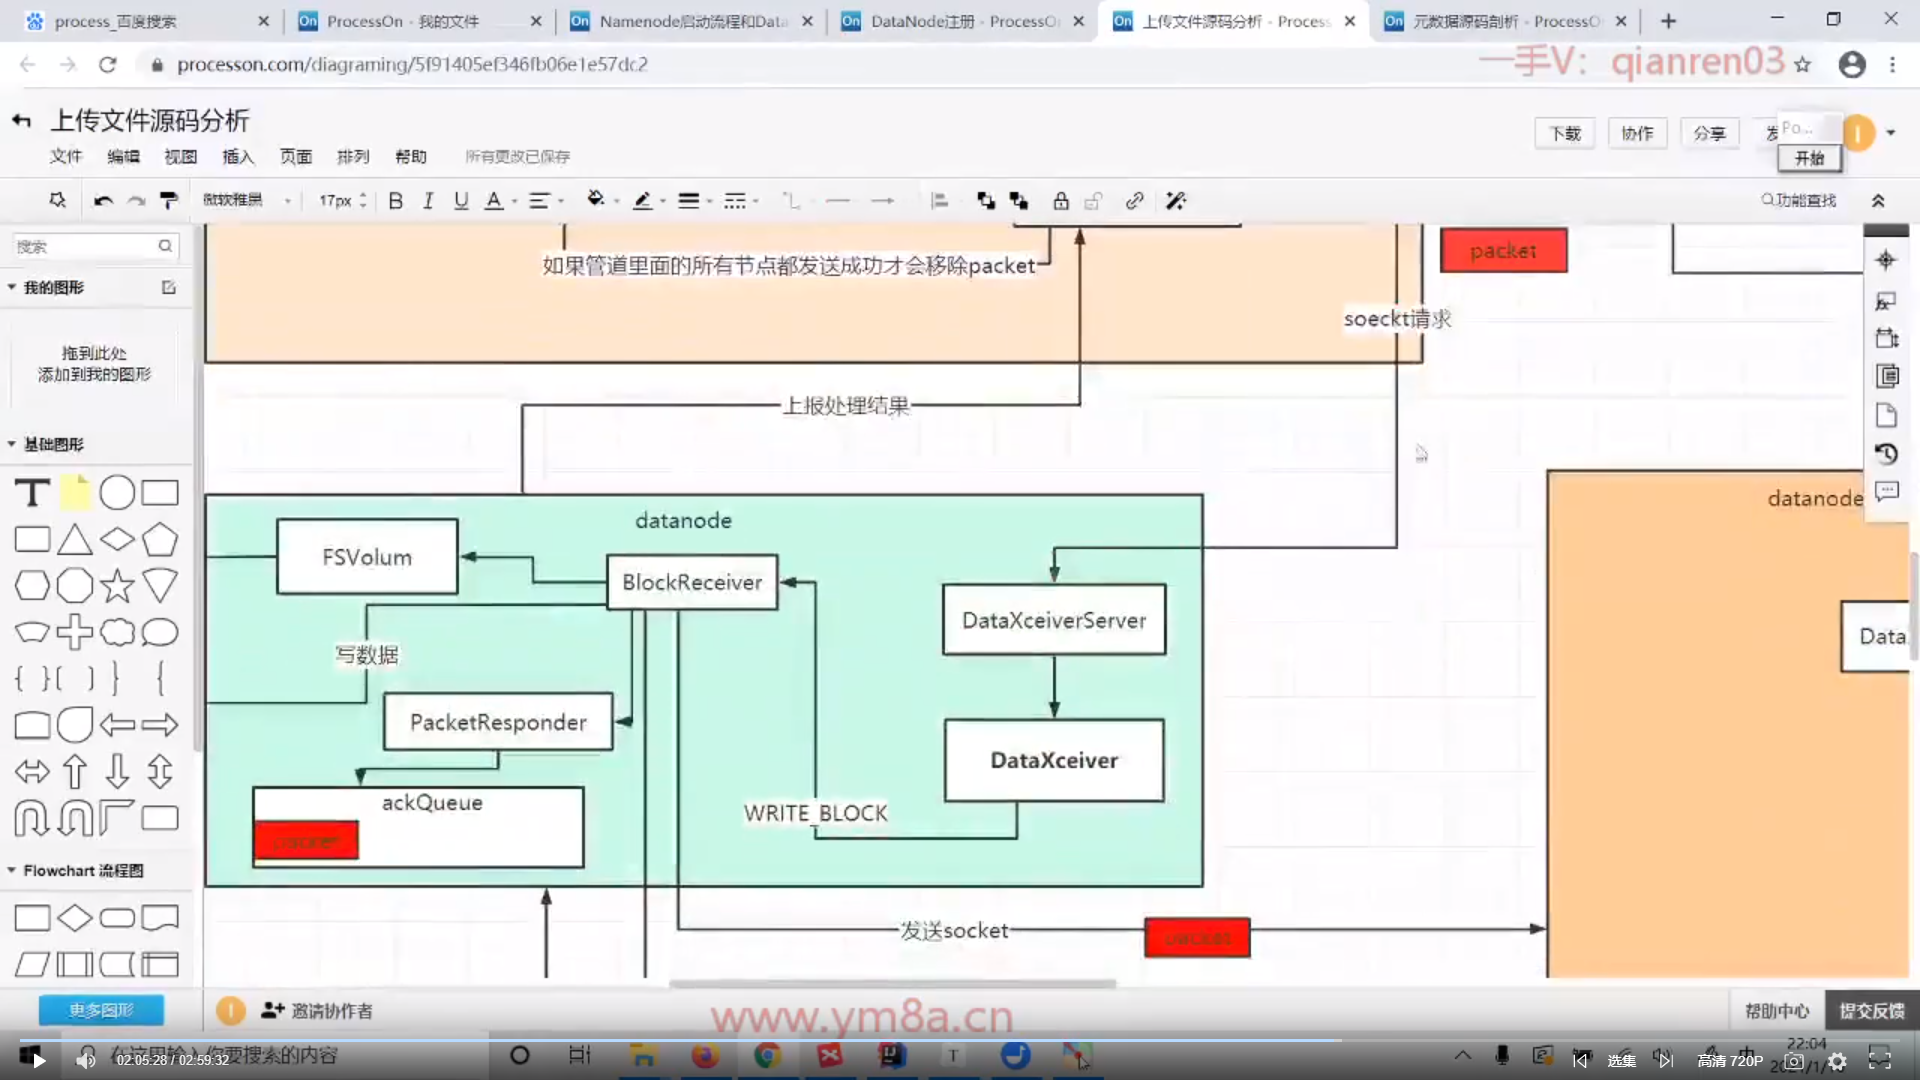Select the triangle shape
Viewport: 1920px width, 1080px height.
[x=74, y=540]
